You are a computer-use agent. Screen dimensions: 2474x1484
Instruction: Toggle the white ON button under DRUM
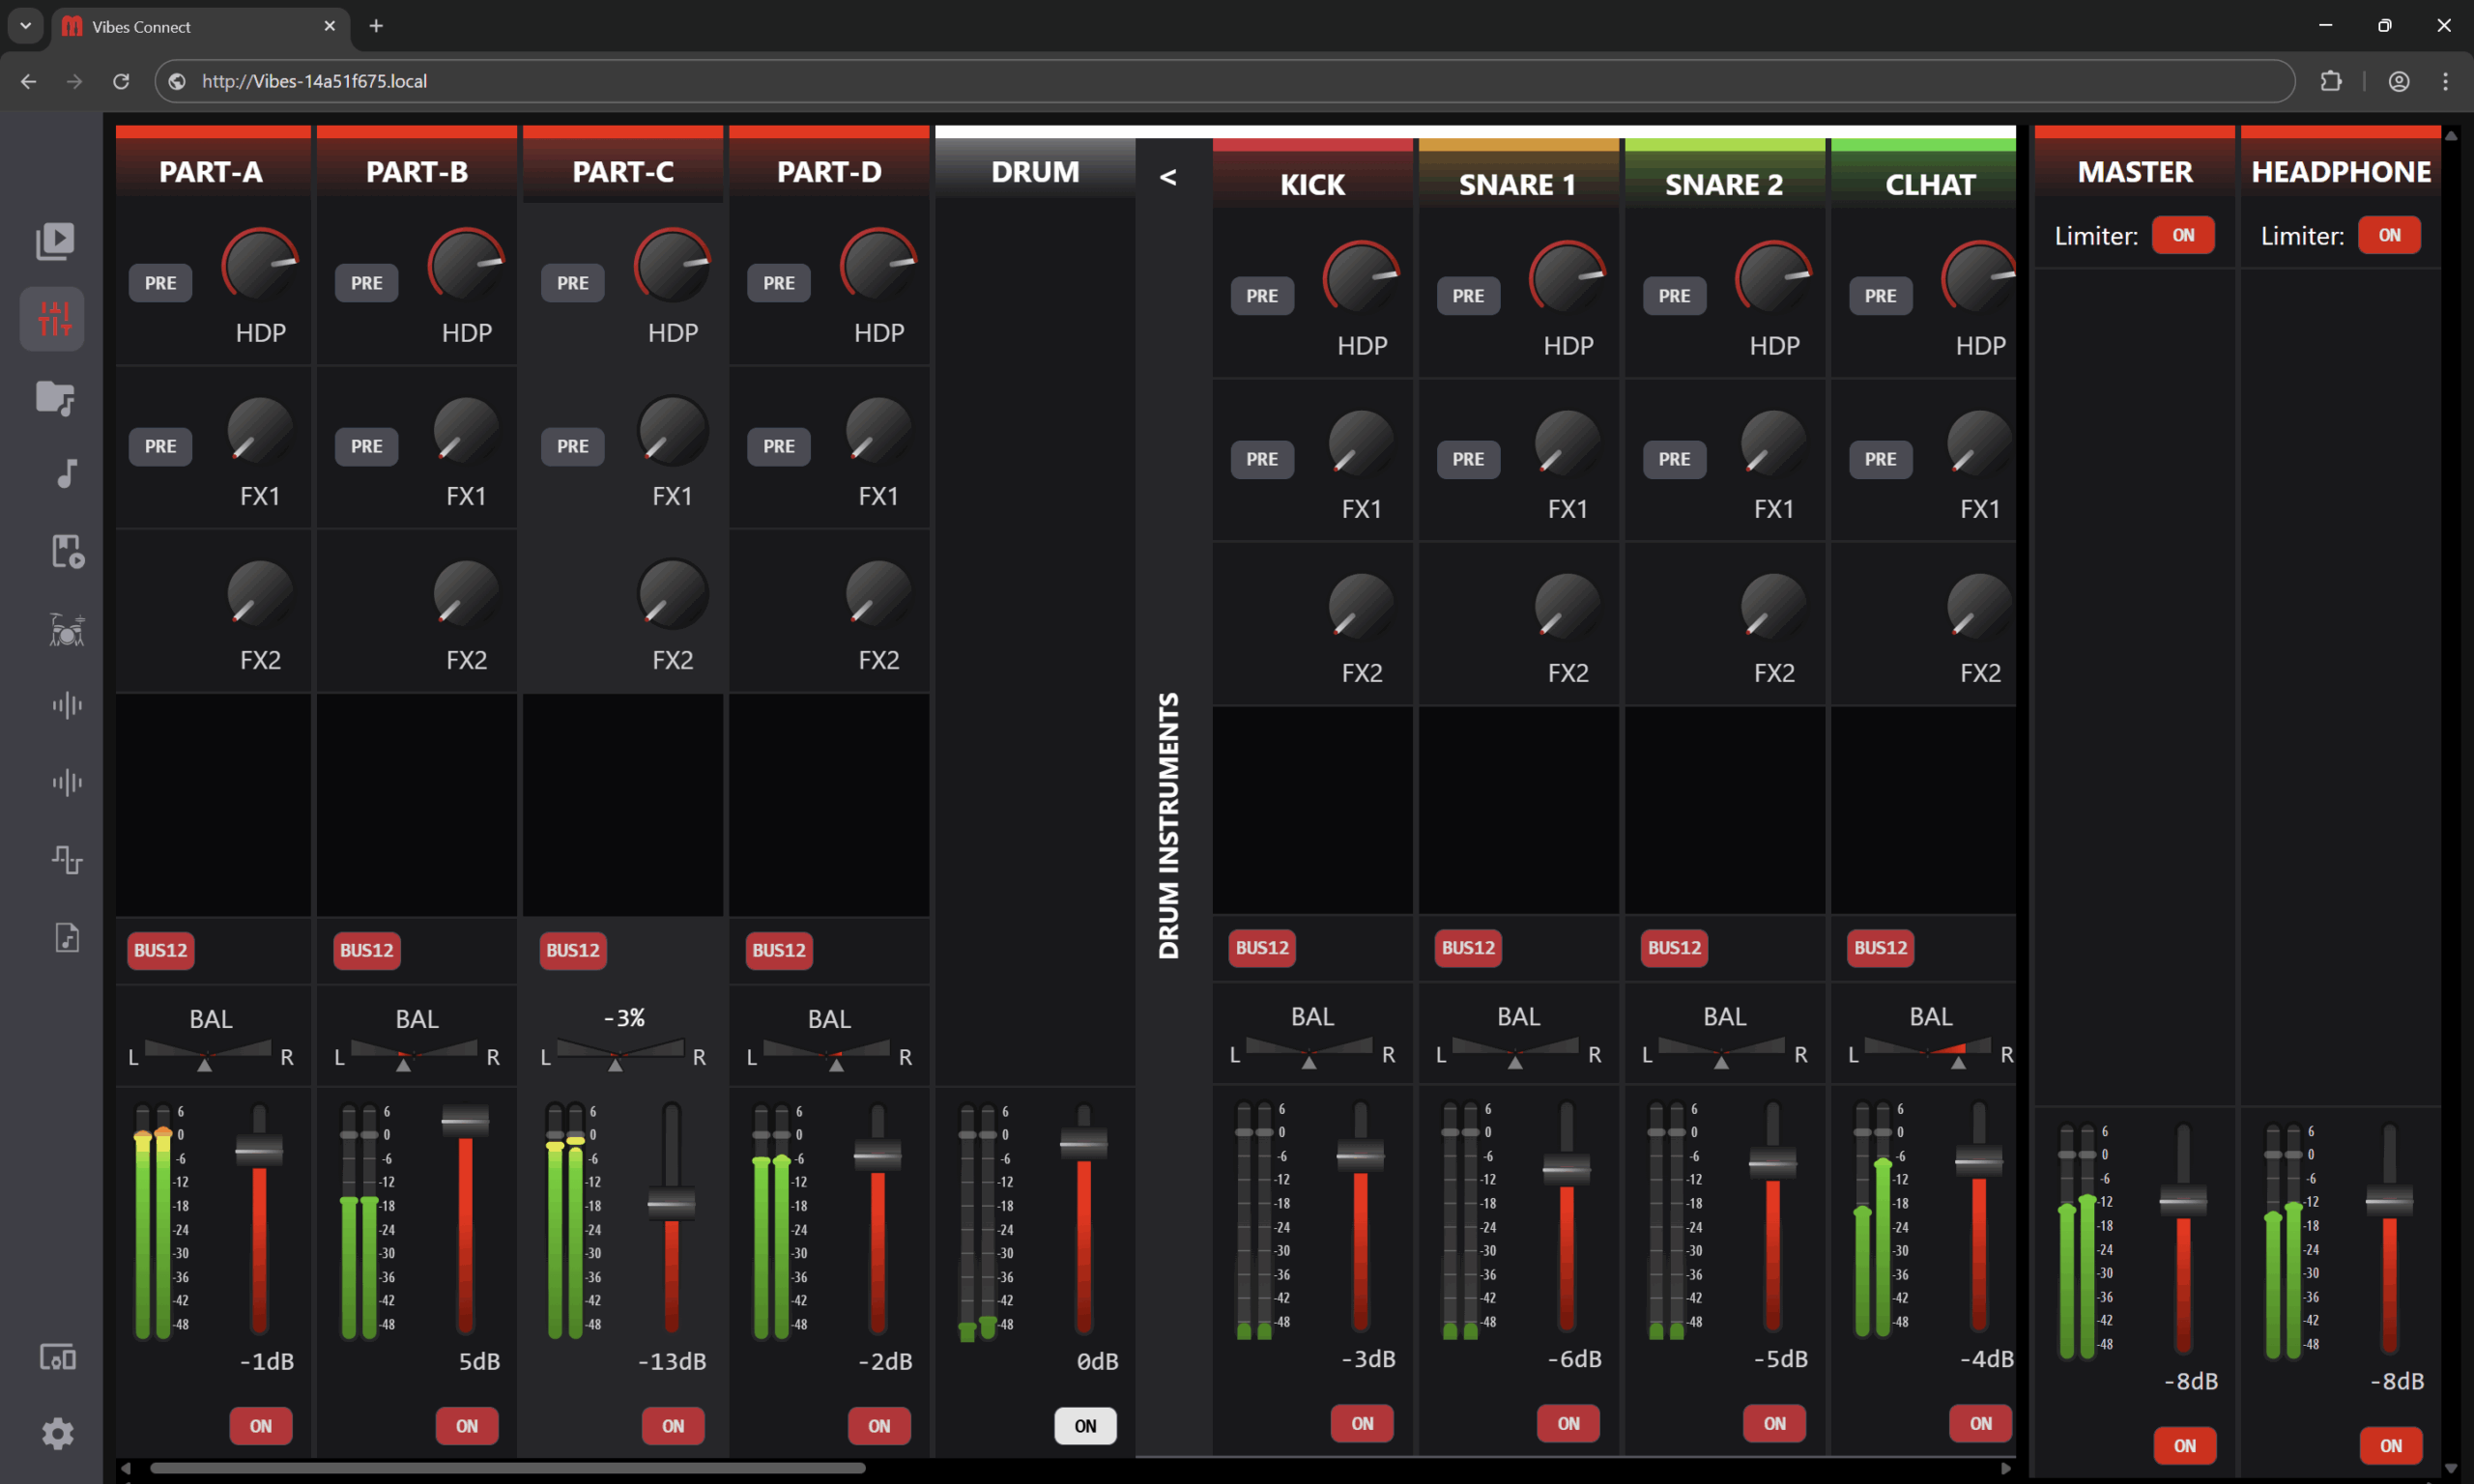pos(1084,1425)
